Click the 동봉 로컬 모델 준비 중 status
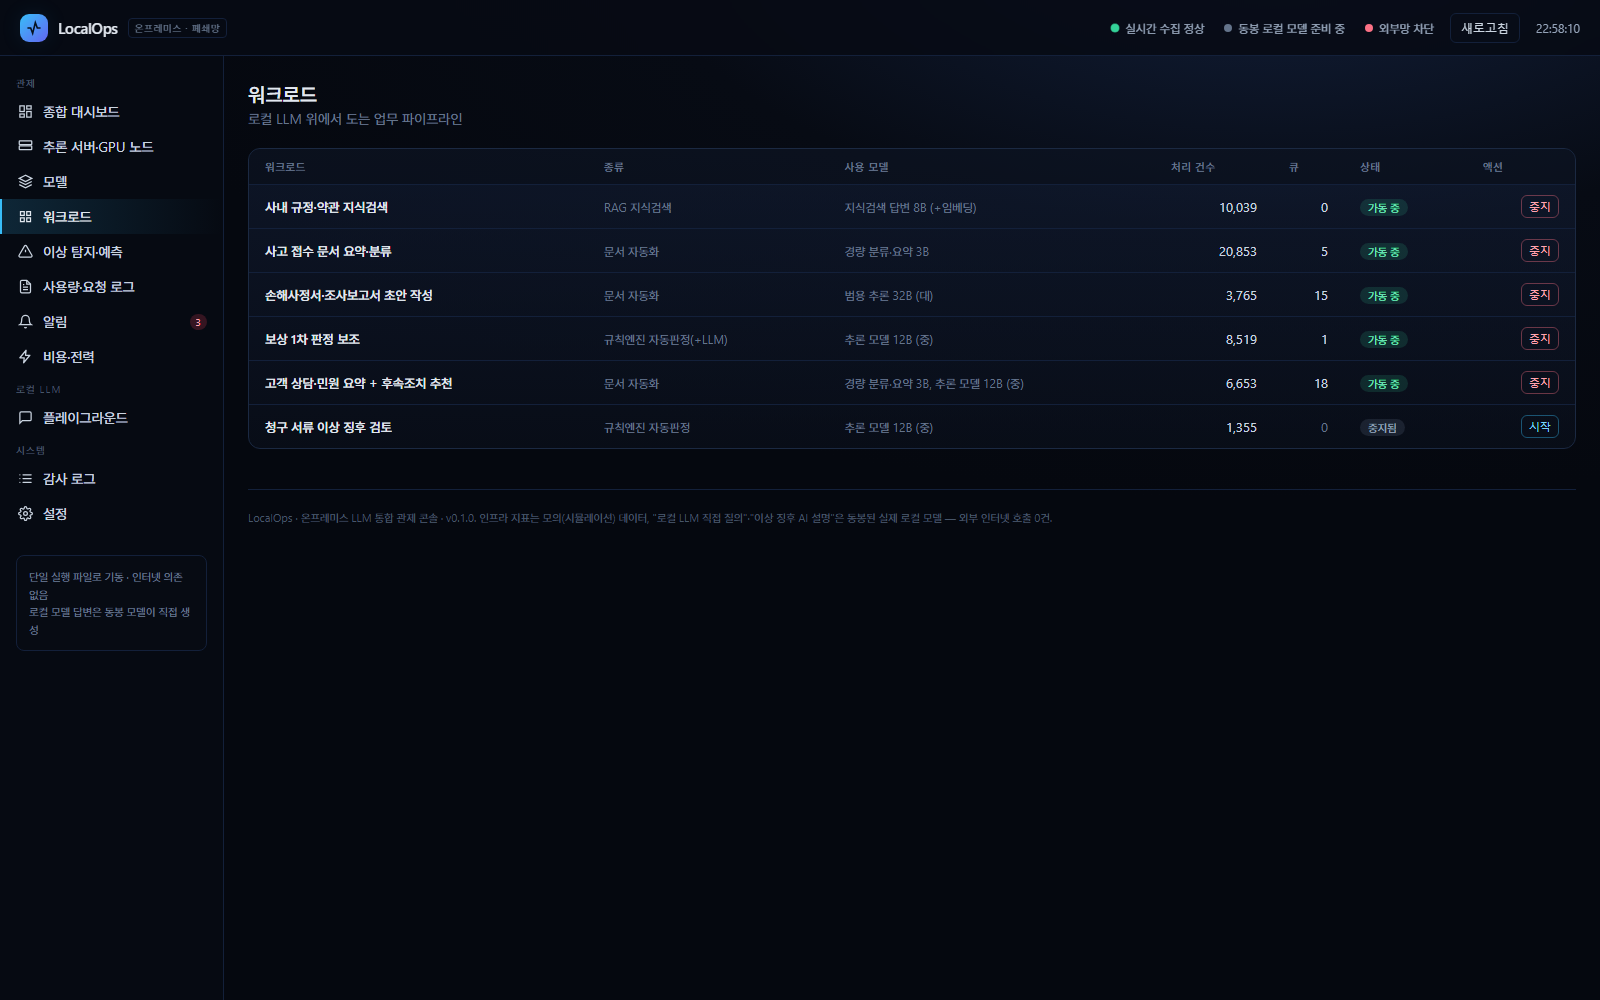The width and height of the screenshot is (1600, 1000). 1284,29
